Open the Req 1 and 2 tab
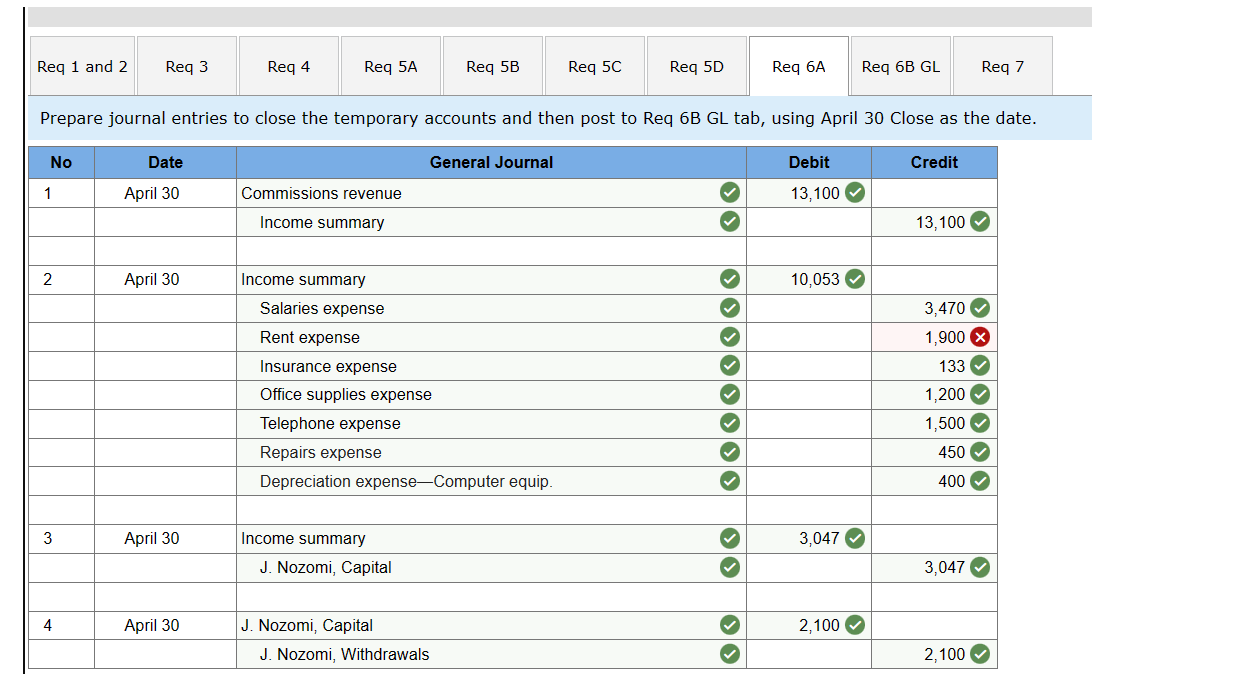 (x=82, y=65)
